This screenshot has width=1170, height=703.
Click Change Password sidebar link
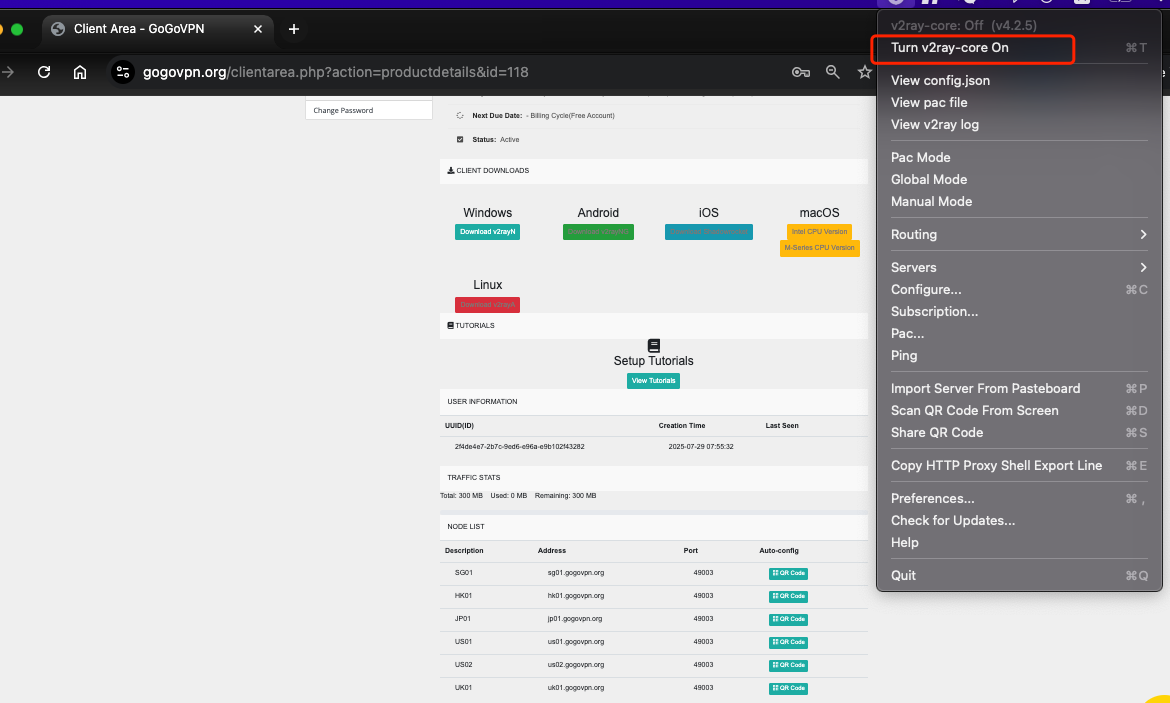[x=369, y=110]
